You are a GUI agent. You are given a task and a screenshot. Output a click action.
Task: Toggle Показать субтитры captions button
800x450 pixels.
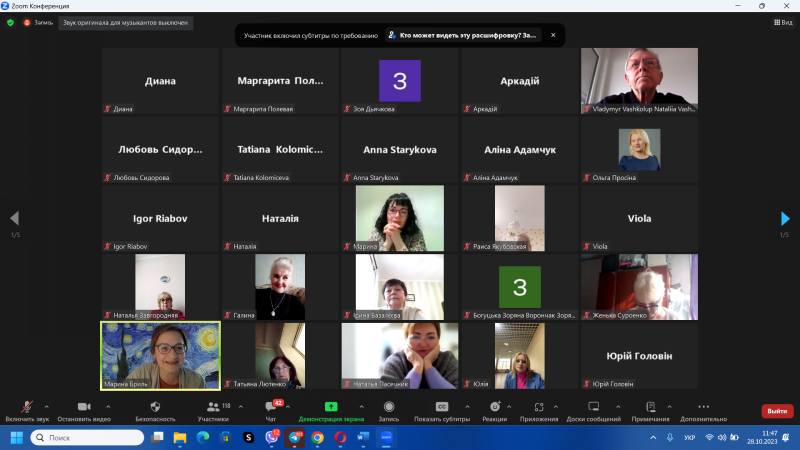(x=441, y=410)
